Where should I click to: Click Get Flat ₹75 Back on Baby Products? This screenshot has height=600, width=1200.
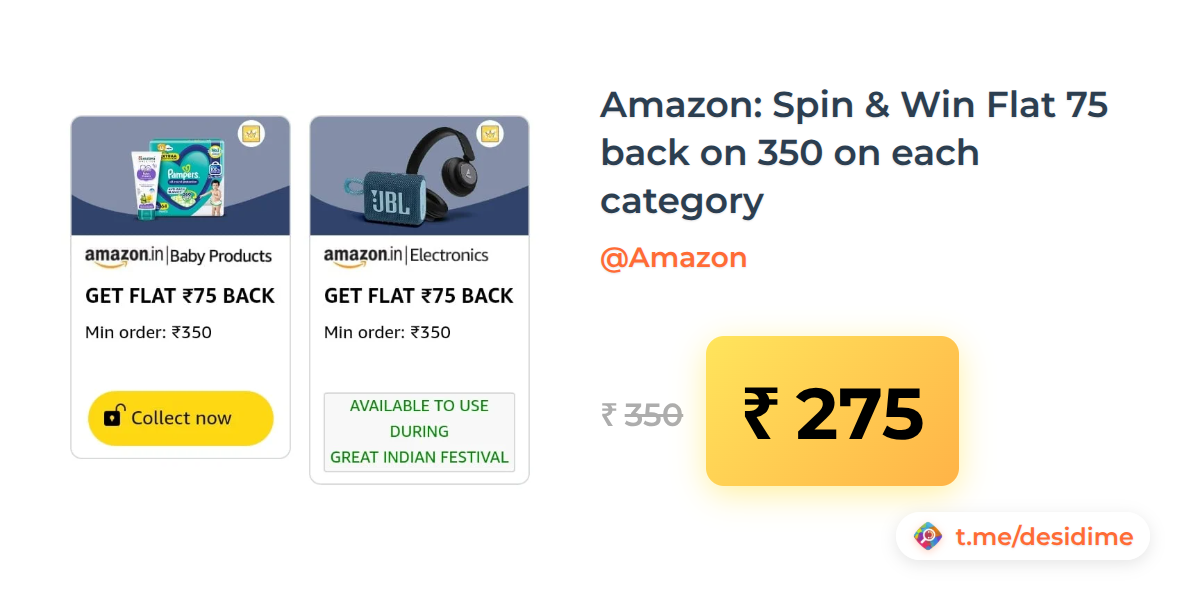click(x=180, y=296)
